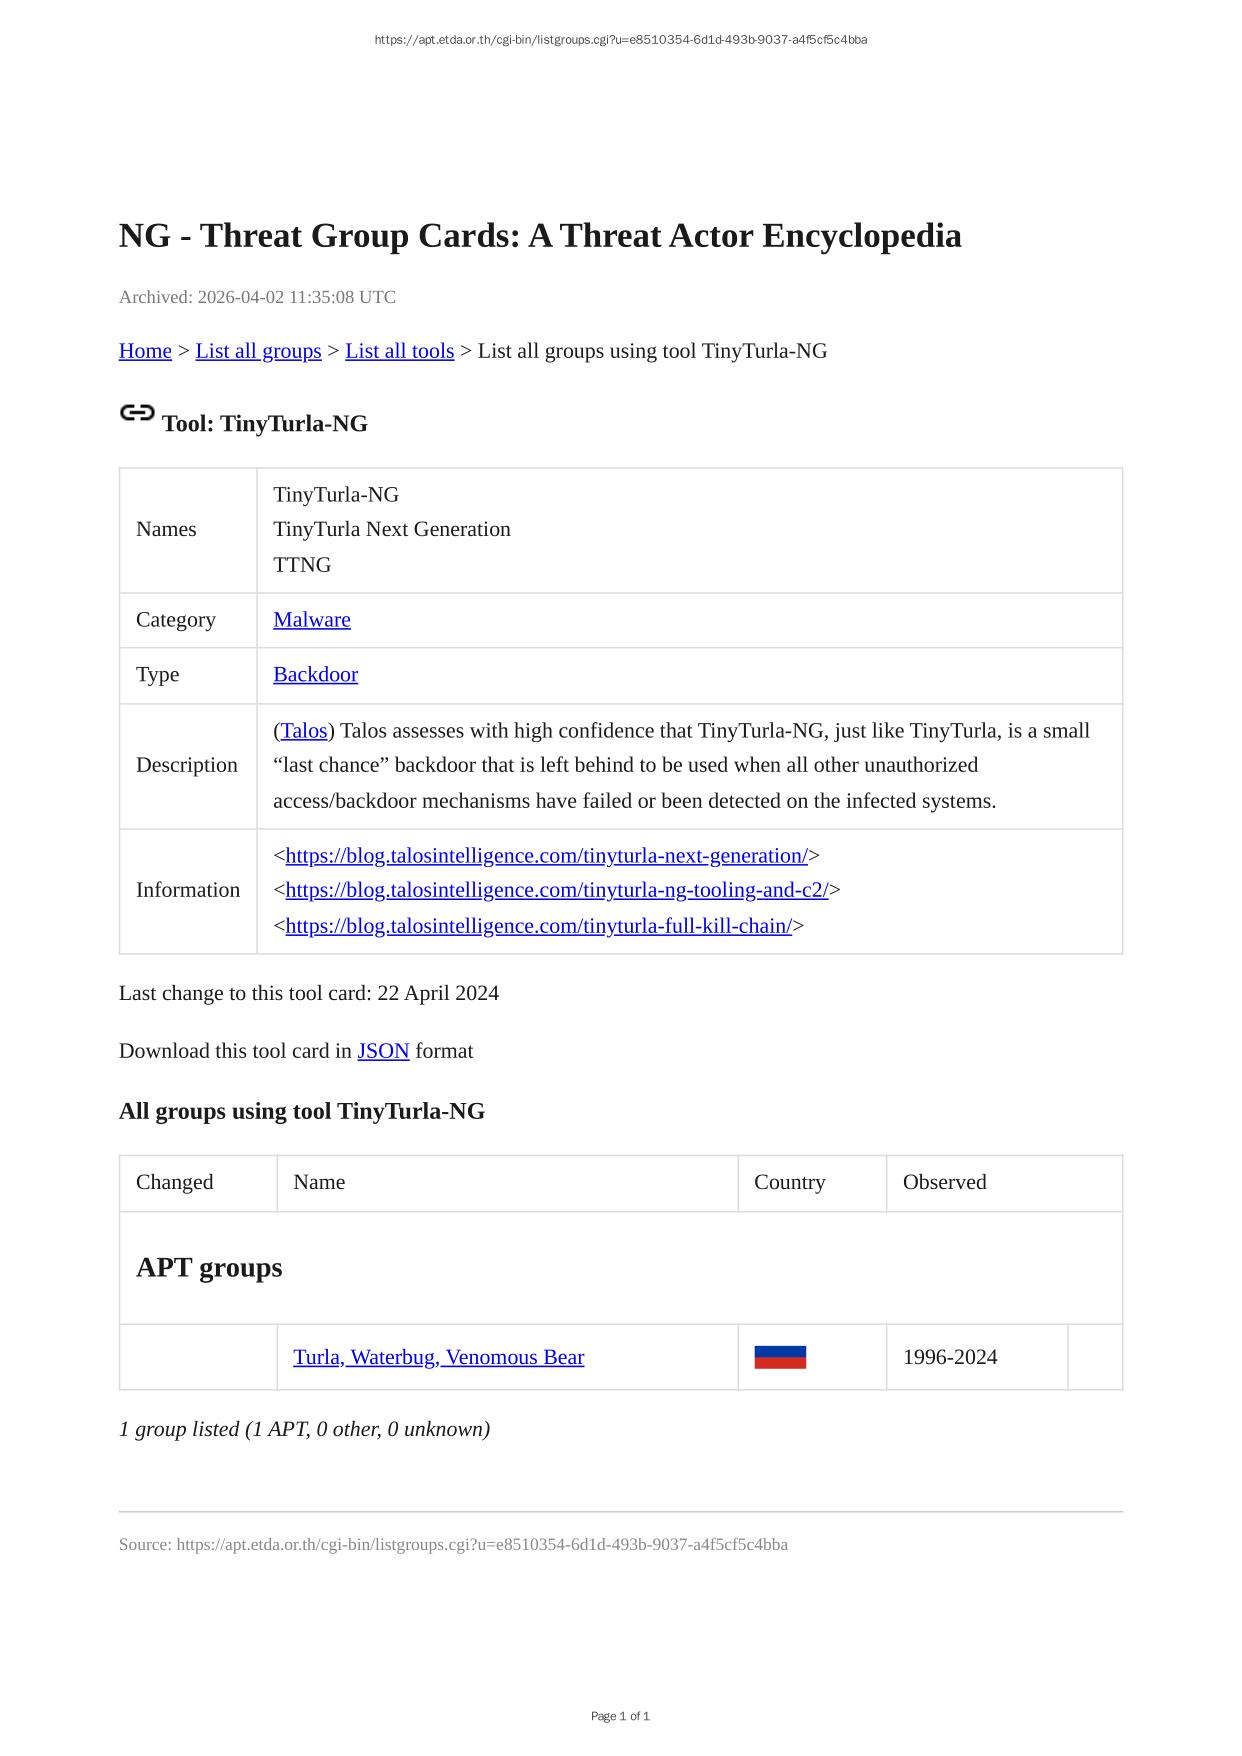The image size is (1242, 1756).
Task: Click the Country column header
Action: pos(789,1182)
